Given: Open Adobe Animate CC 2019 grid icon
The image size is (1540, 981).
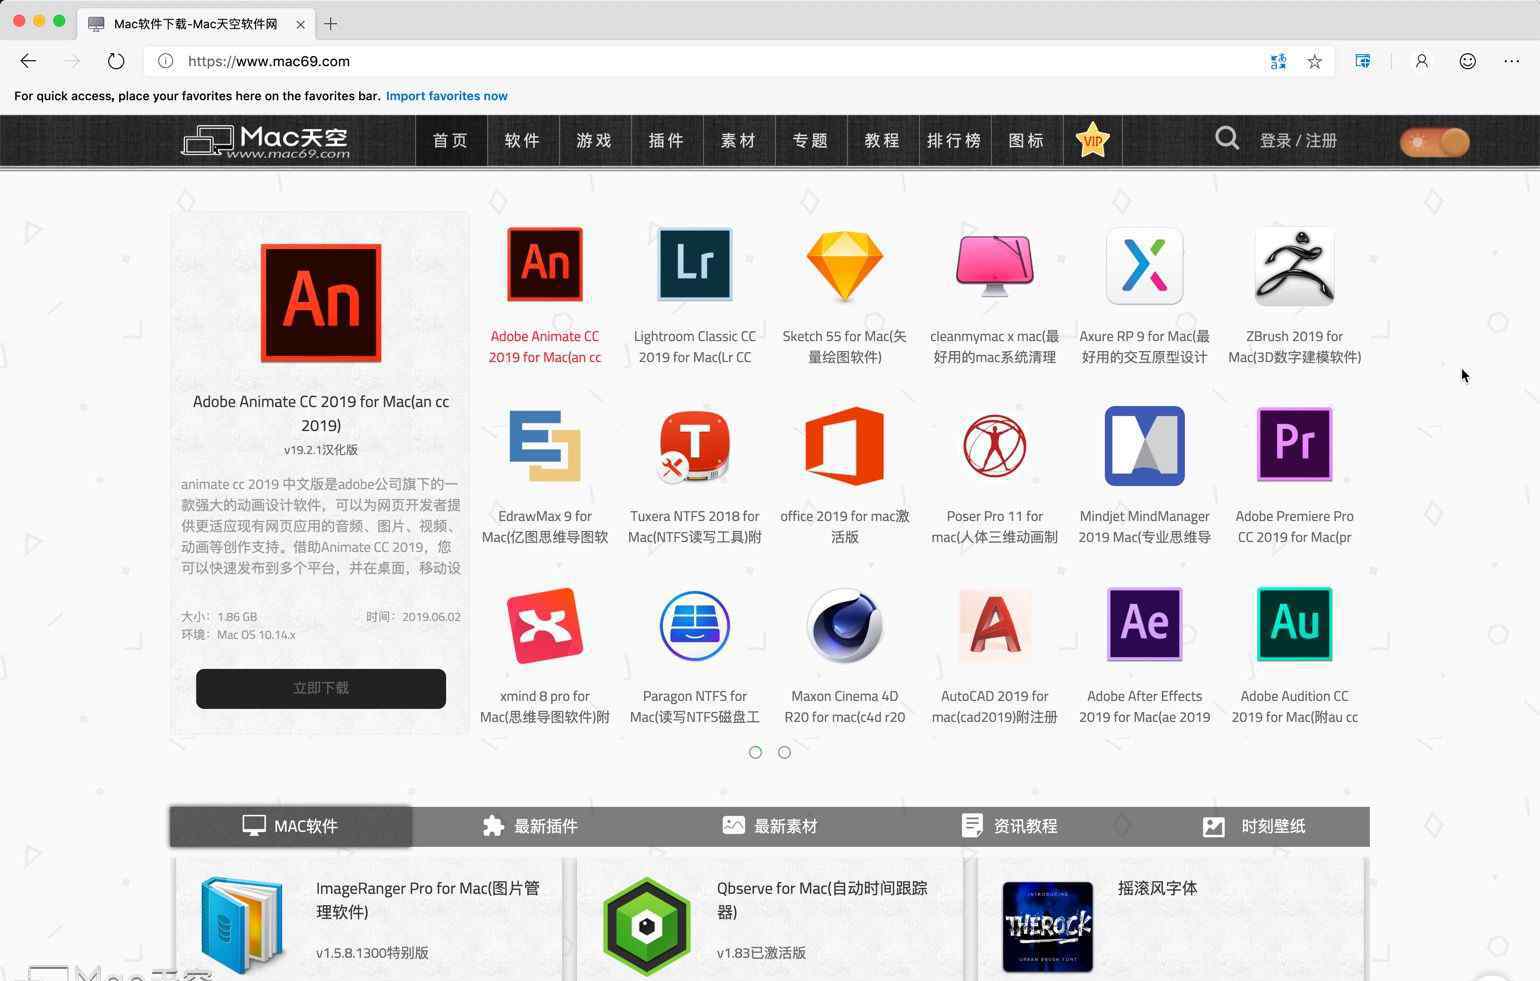Looking at the screenshot, I should (545, 264).
